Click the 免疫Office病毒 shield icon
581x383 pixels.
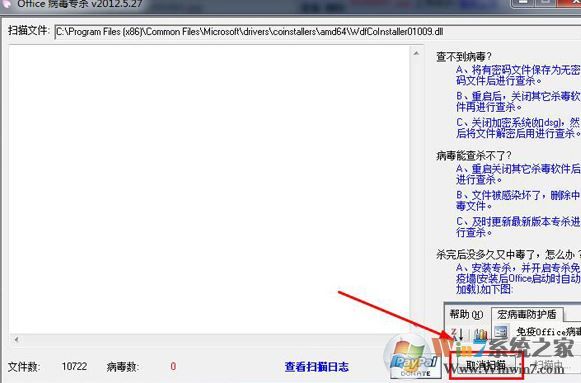point(501,332)
